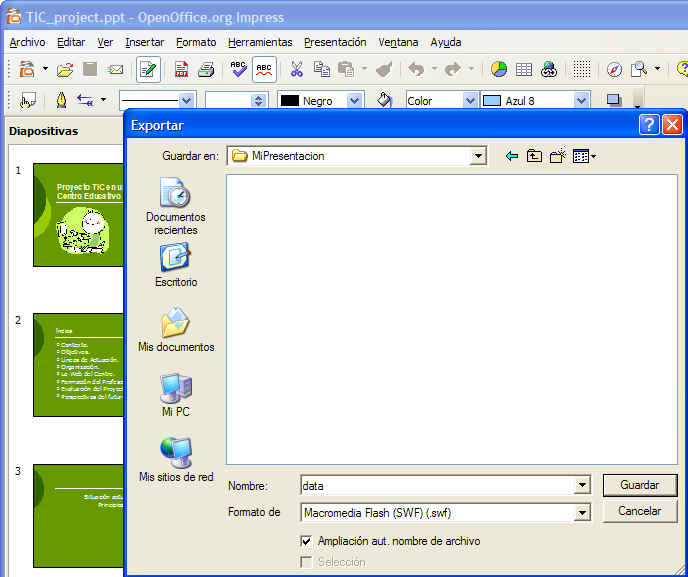This screenshot has width=688, height=577.
Task: Expand the Azul 8 fill color dropdown
Action: (581, 101)
